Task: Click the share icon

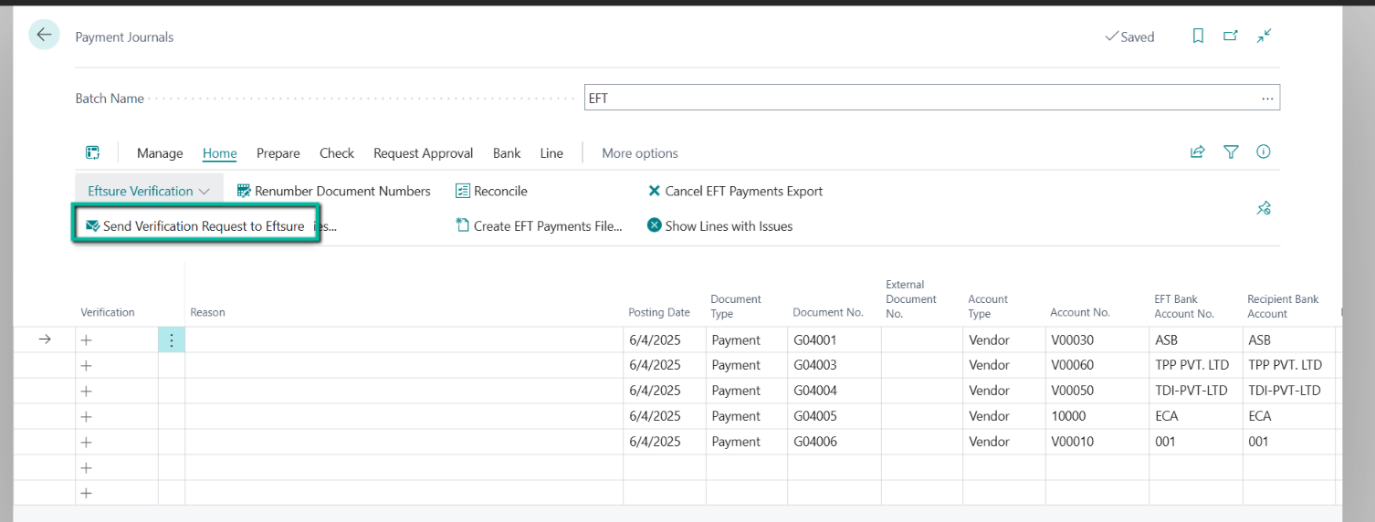Action: coord(1197,152)
